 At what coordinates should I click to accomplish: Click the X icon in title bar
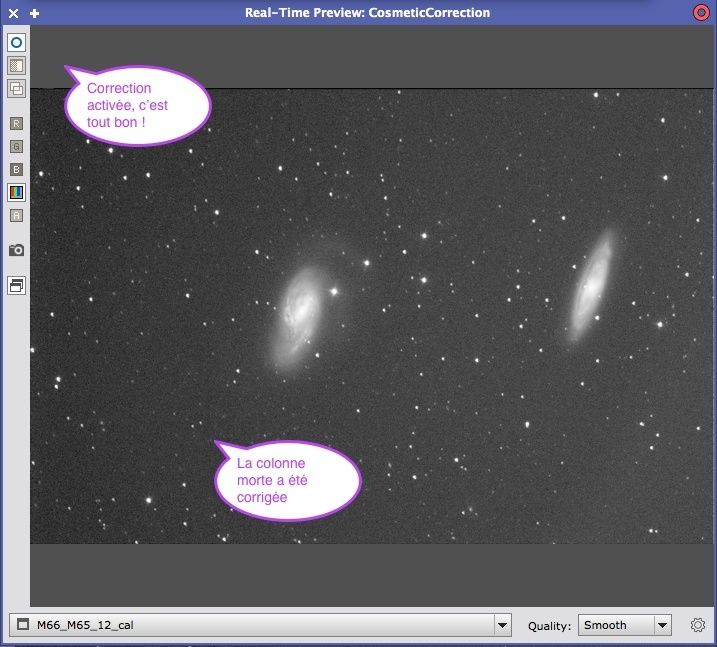pos(13,13)
